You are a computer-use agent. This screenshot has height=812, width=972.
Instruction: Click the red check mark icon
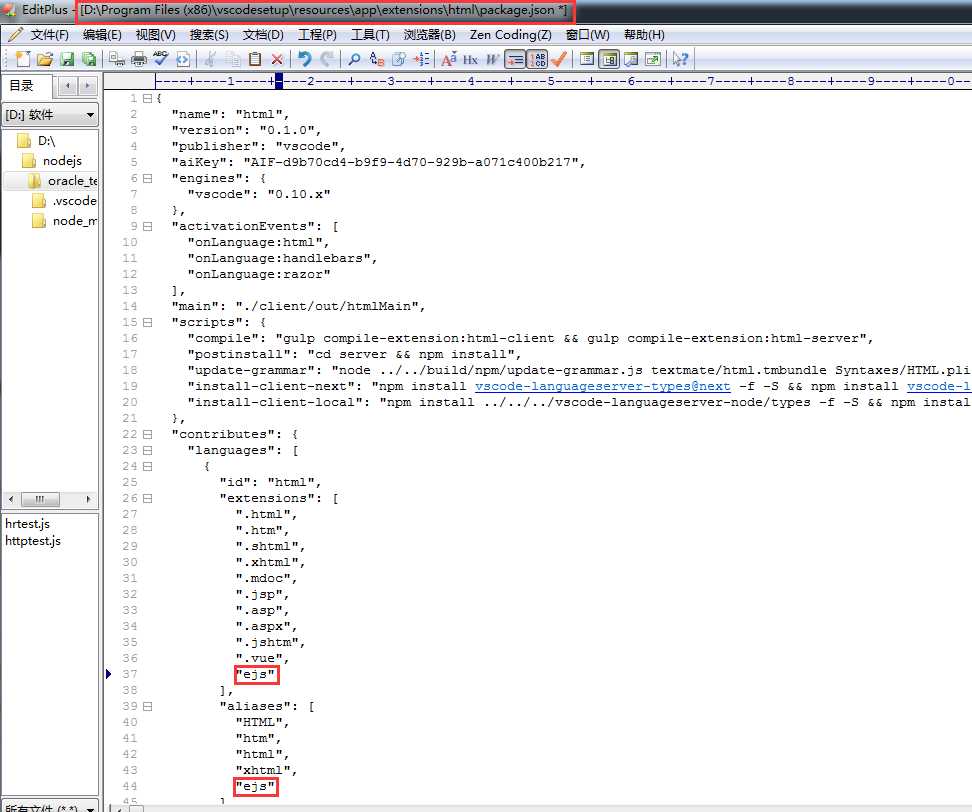(x=559, y=59)
